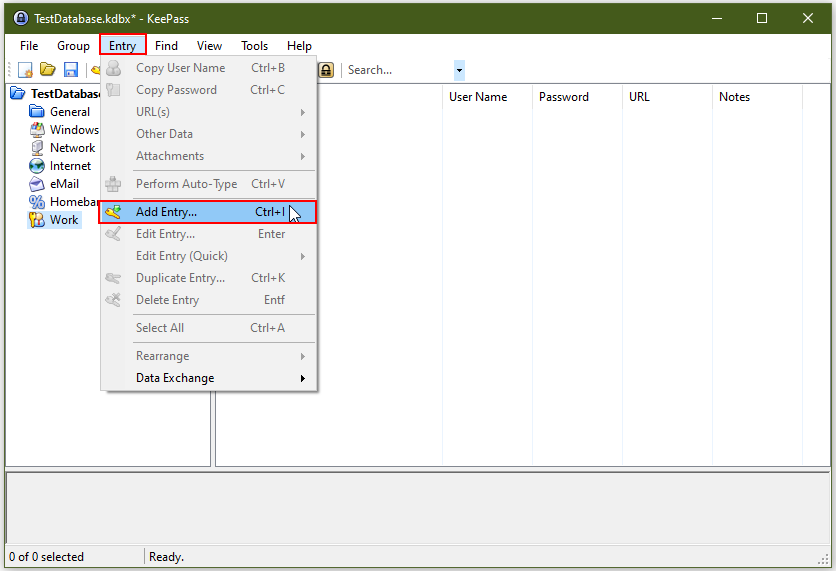Sort by the User Name column header
The height and width of the screenshot is (571, 836).
487,97
